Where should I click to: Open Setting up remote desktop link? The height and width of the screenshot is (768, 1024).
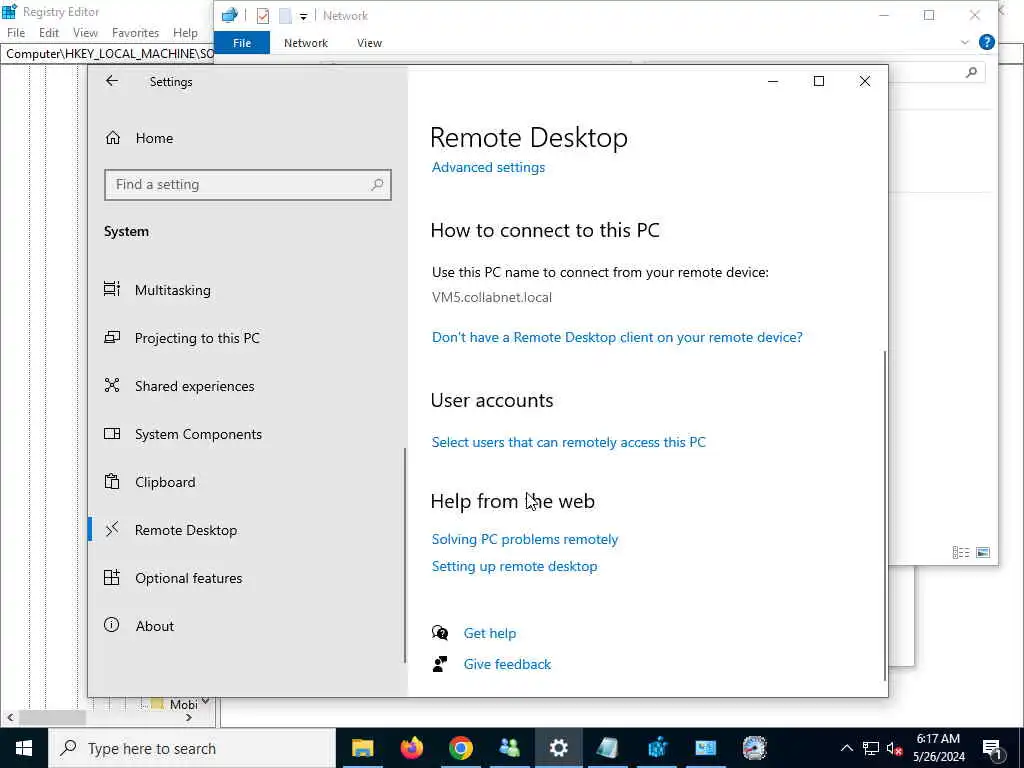click(x=514, y=566)
